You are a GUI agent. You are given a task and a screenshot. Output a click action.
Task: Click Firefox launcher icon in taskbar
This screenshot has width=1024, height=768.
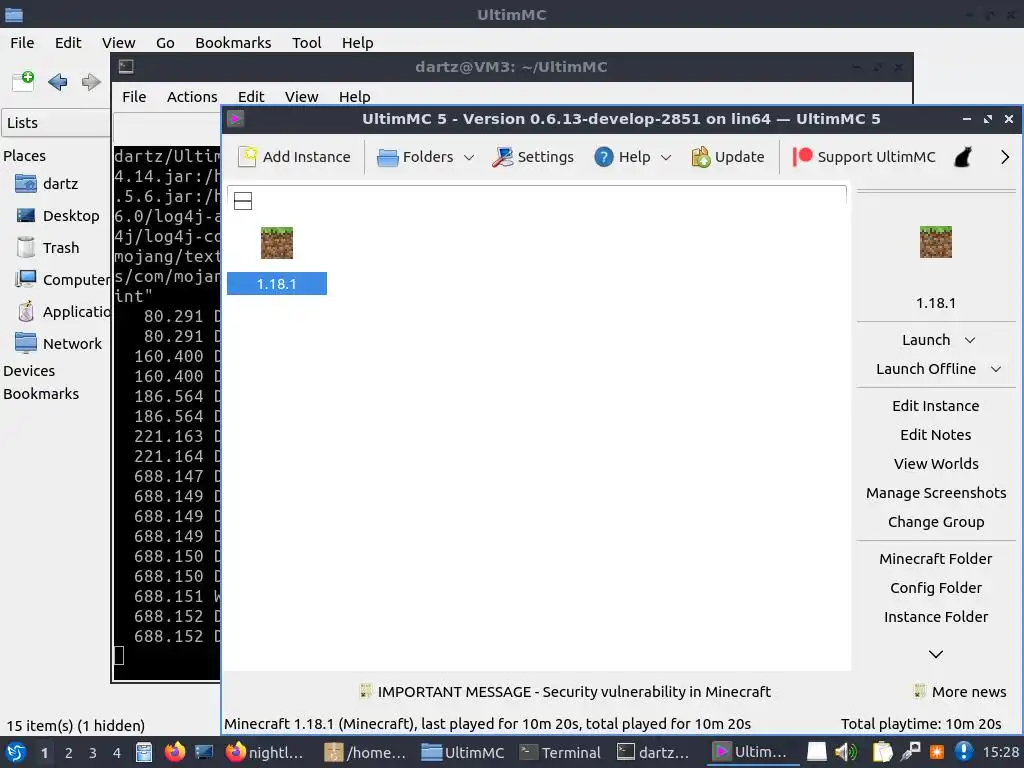[x=174, y=752]
